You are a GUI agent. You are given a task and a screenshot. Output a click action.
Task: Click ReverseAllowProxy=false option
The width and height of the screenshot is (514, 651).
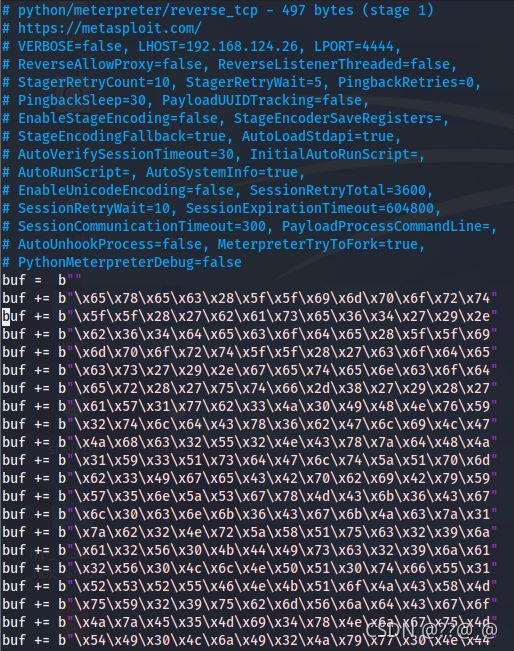110,64
